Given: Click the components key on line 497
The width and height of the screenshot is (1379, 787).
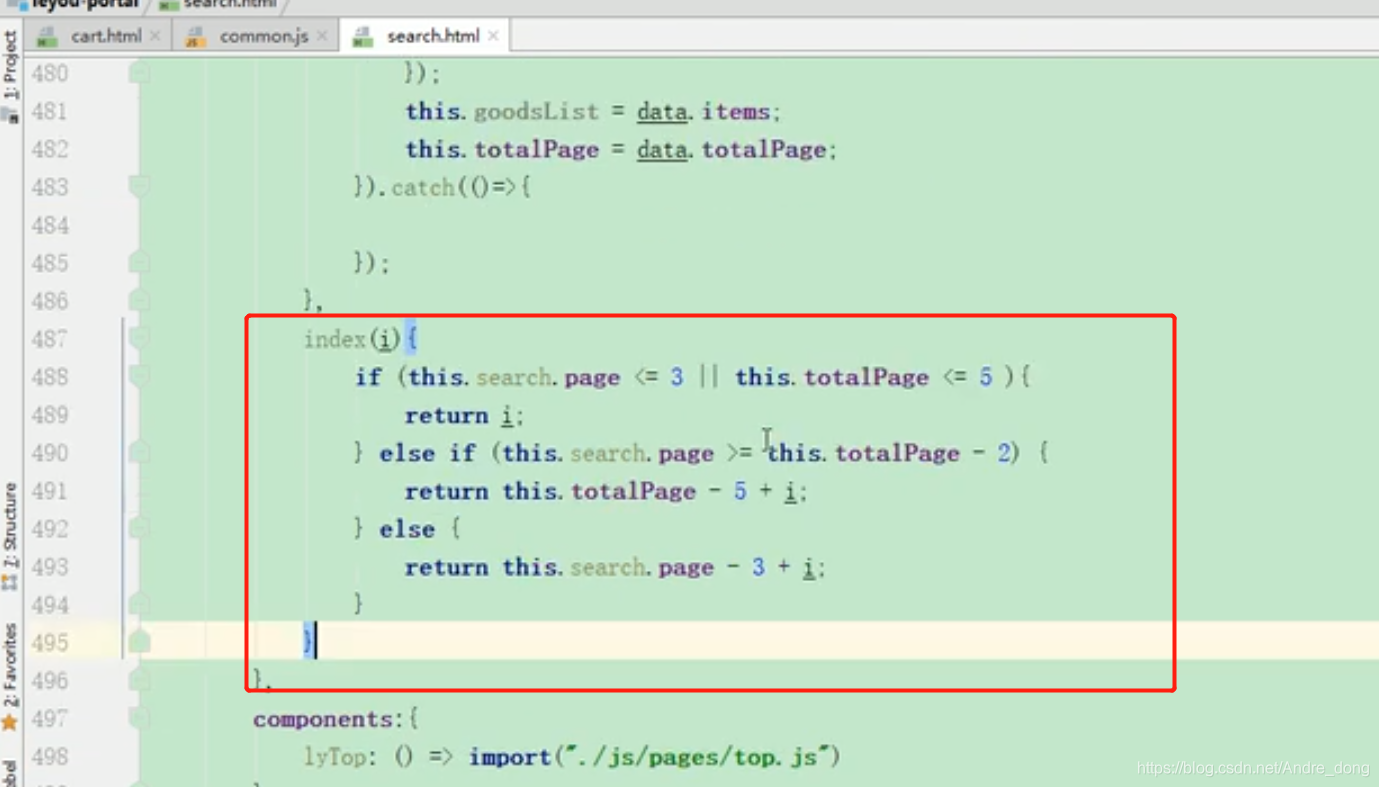Looking at the screenshot, I should point(323,719).
